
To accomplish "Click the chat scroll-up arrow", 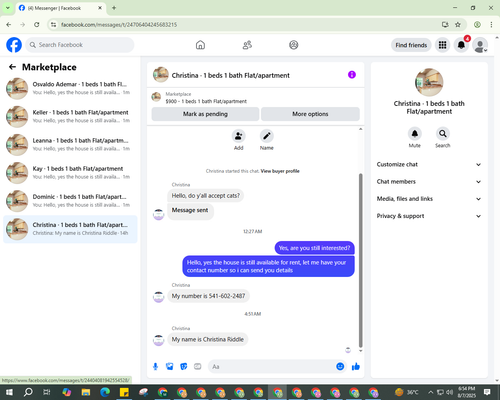I will (x=360, y=129).
